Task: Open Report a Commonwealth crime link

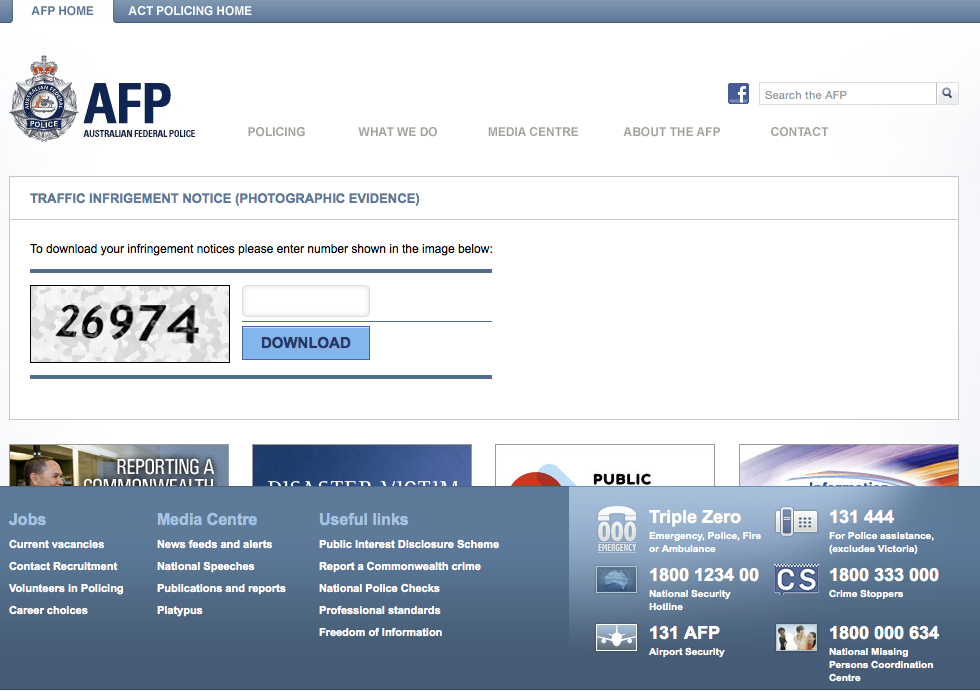Action: [x=400, y=566]
